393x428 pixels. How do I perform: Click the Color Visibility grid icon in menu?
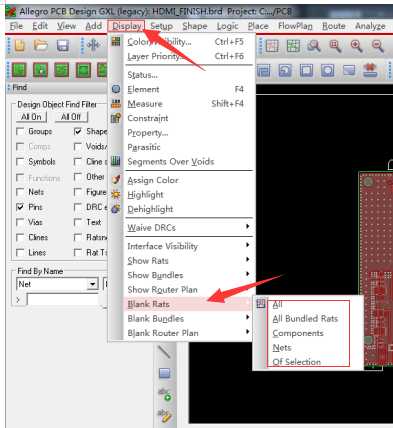coord(116,41)
